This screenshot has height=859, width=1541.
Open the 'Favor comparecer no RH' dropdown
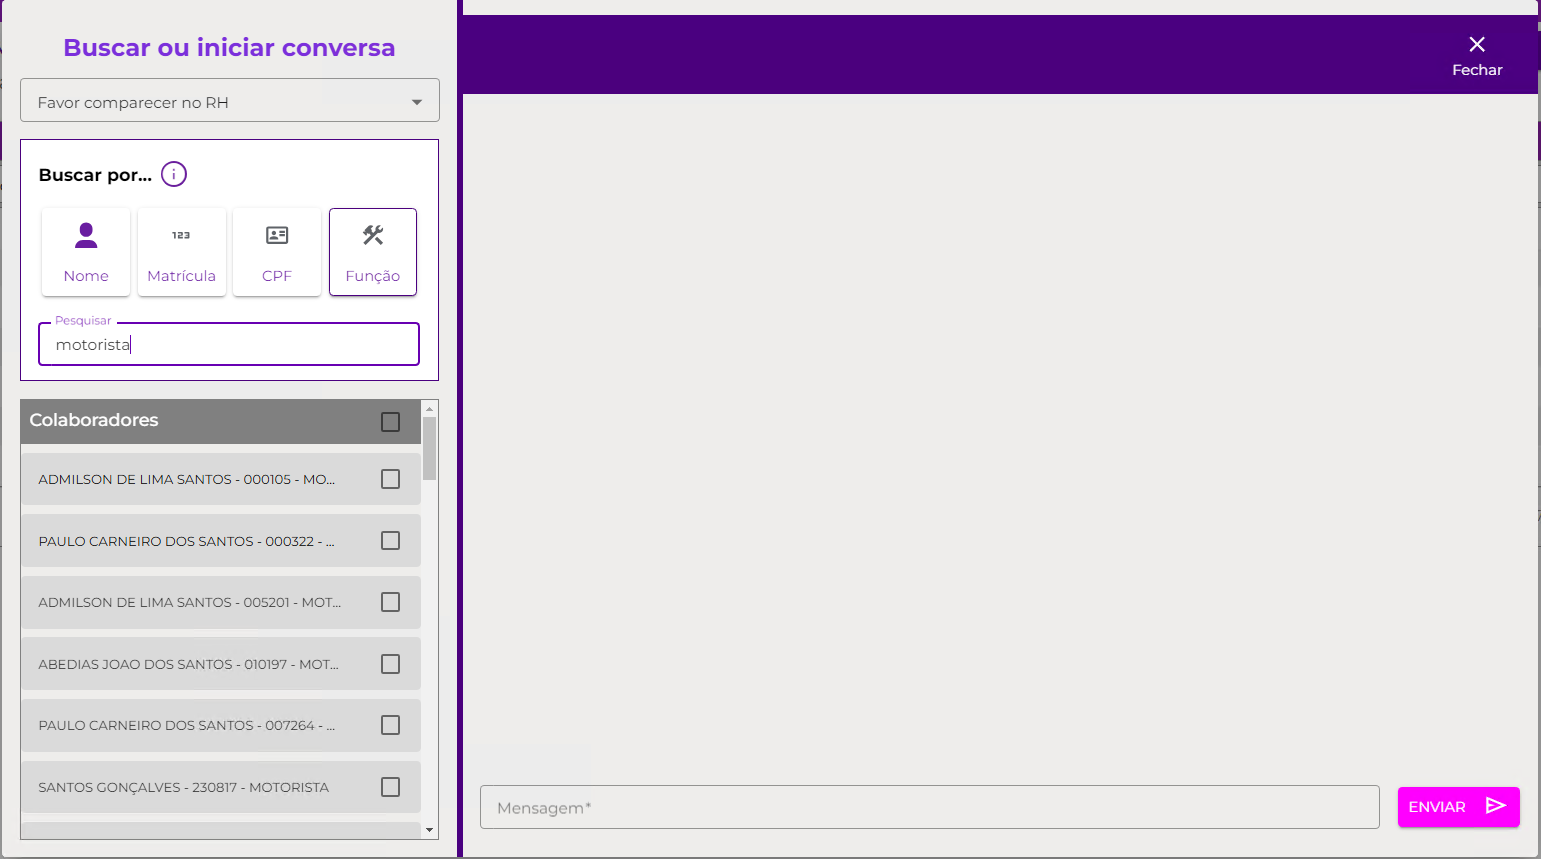pos(230,101)
